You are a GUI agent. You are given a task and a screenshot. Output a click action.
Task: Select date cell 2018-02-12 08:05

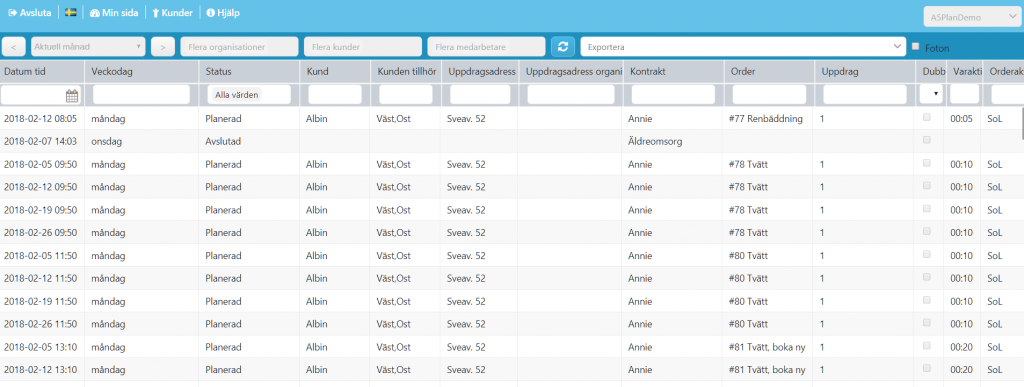pos(42,119)
